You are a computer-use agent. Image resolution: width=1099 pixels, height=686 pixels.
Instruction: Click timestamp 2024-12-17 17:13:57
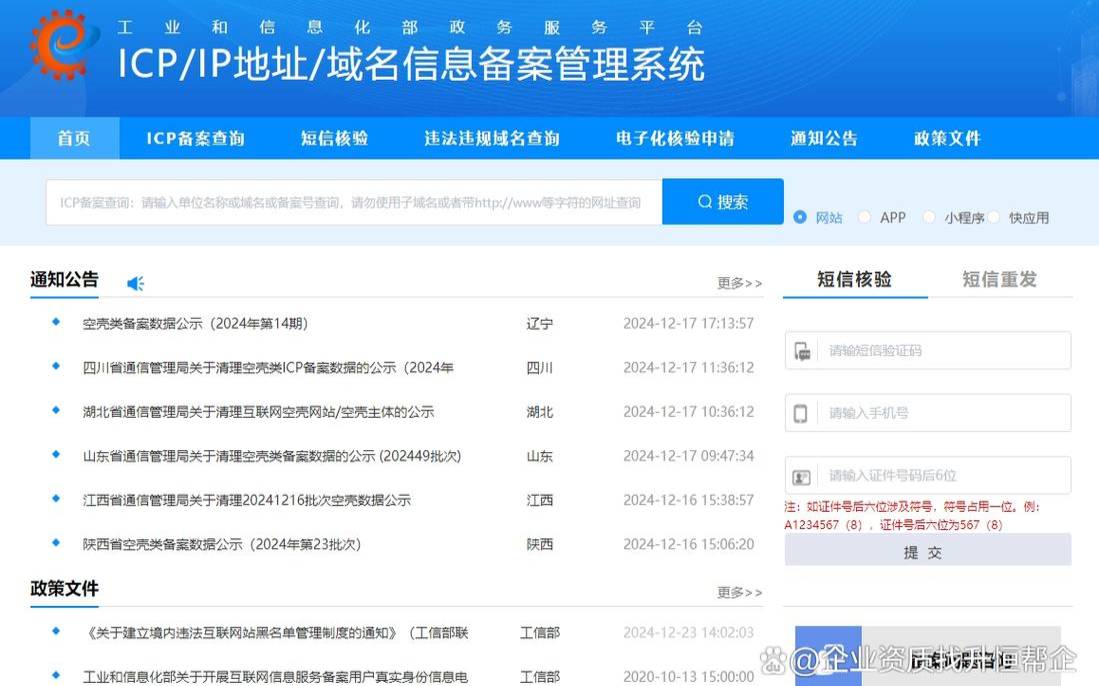coord(688,324)
